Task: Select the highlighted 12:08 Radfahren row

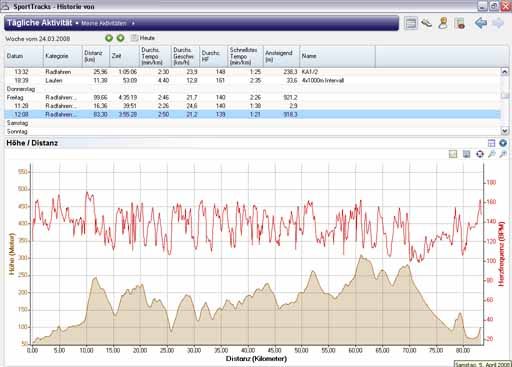Action: click(252, 114)
